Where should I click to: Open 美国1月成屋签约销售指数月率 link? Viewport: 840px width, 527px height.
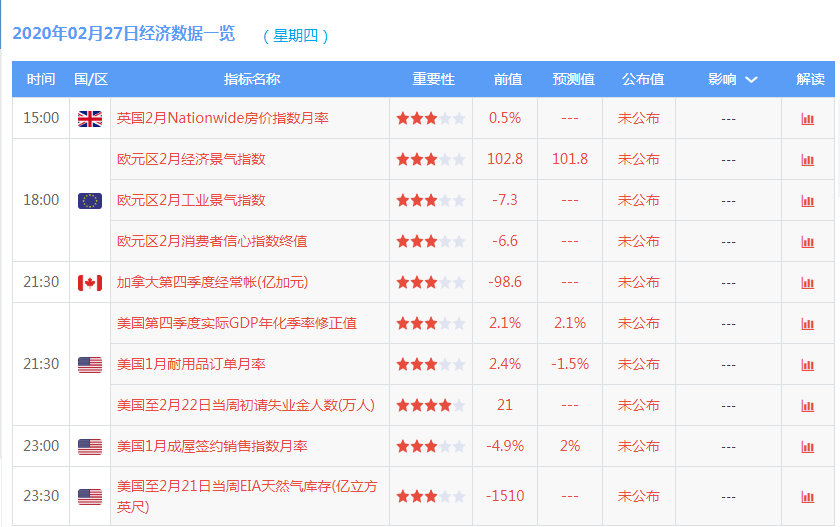tap(212, 446)
